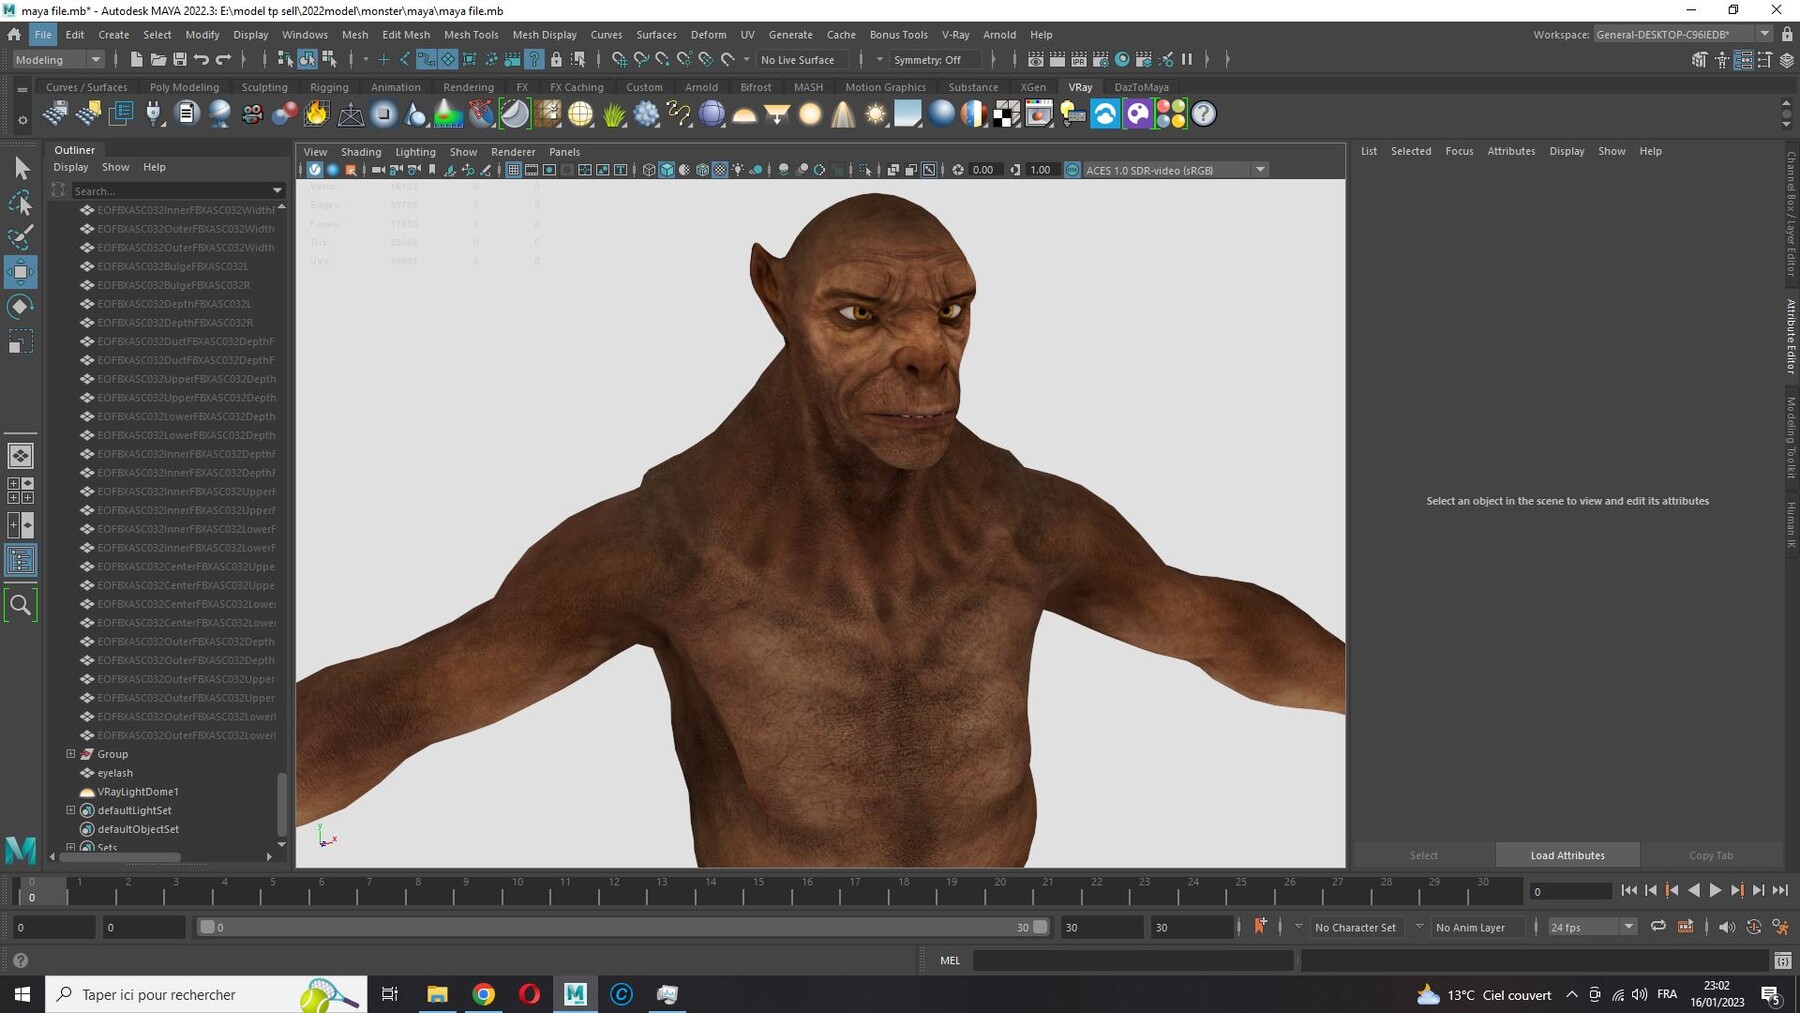Click the Outliner search field
This screenshot has width=1800, height=1013.
(x=175, y=190)
